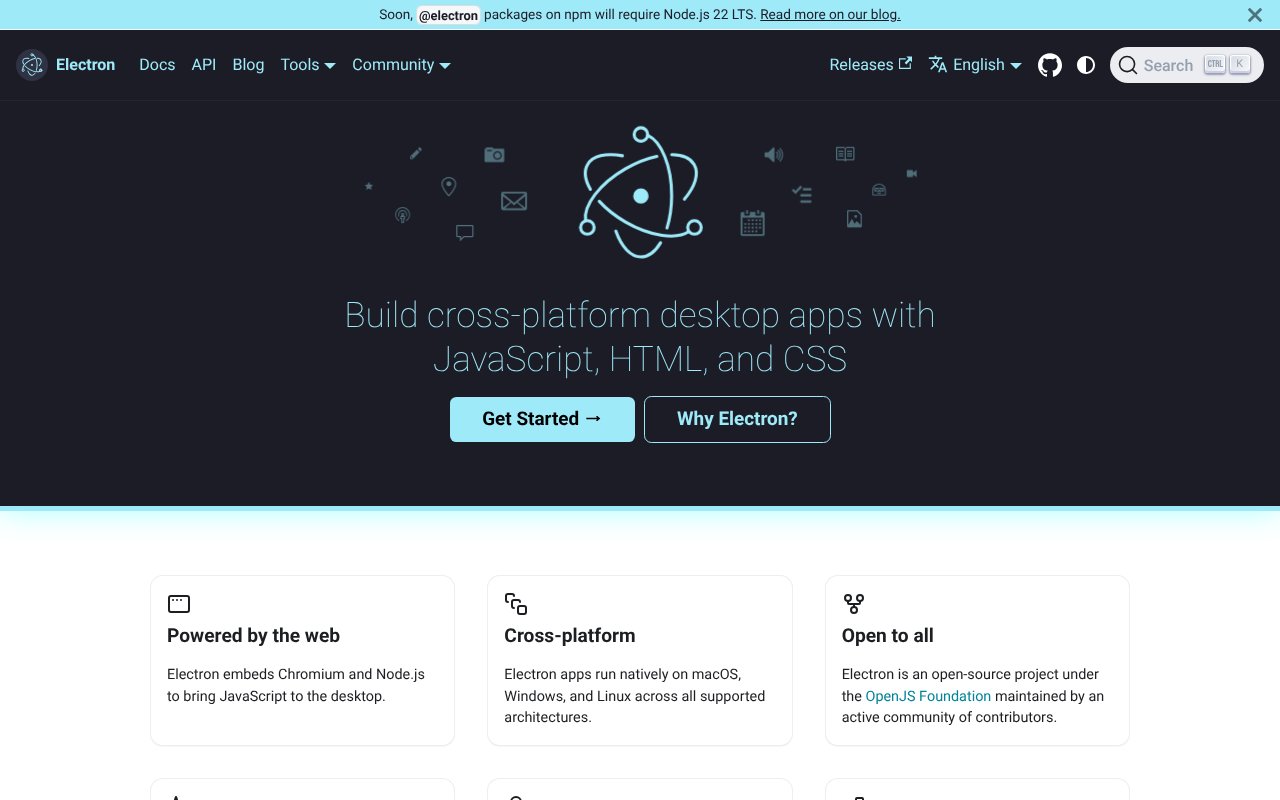Go to the Blog page
1280x800 pixels.
pos(248,65)
